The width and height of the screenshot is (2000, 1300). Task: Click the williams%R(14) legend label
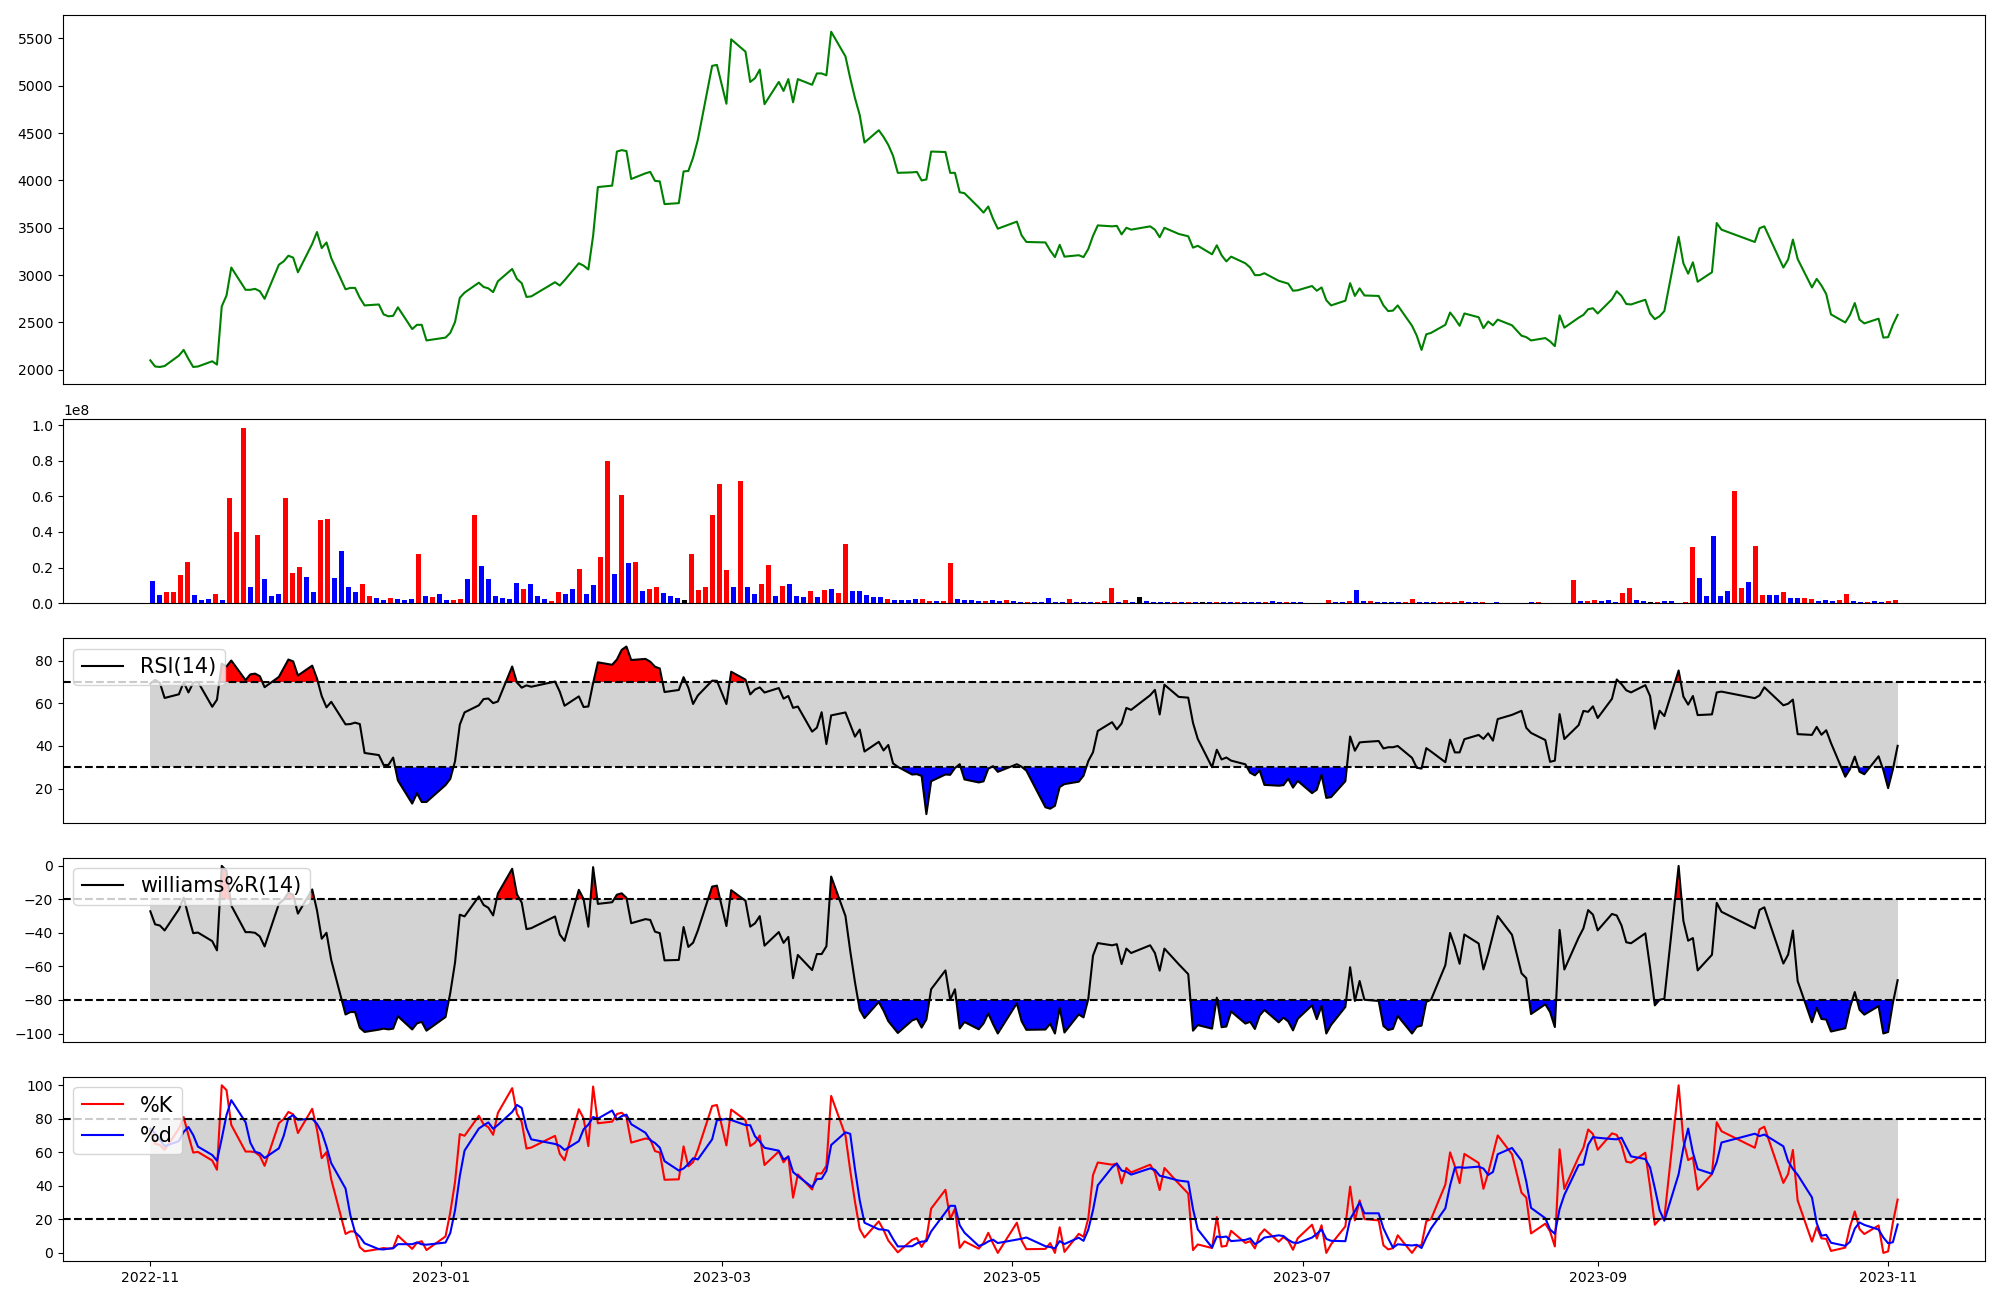(x=220, y=885)
